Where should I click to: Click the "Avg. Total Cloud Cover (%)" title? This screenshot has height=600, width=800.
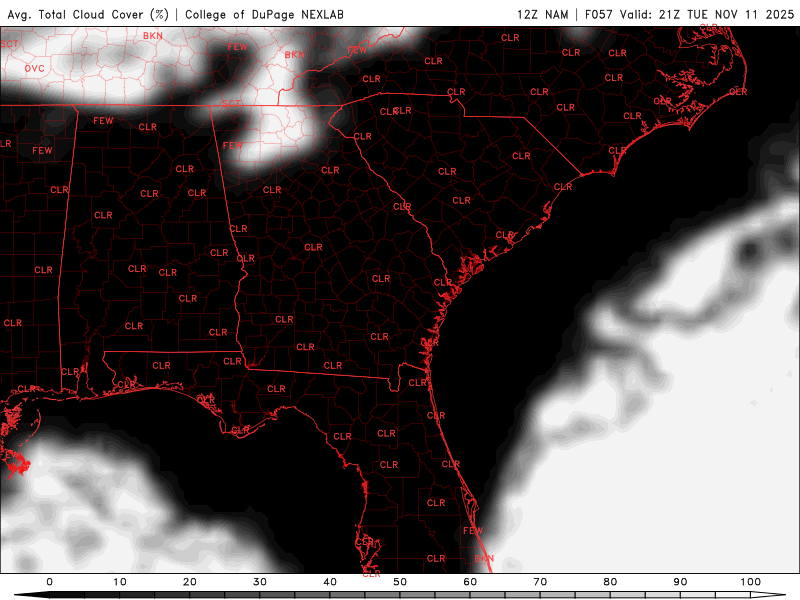88,14
